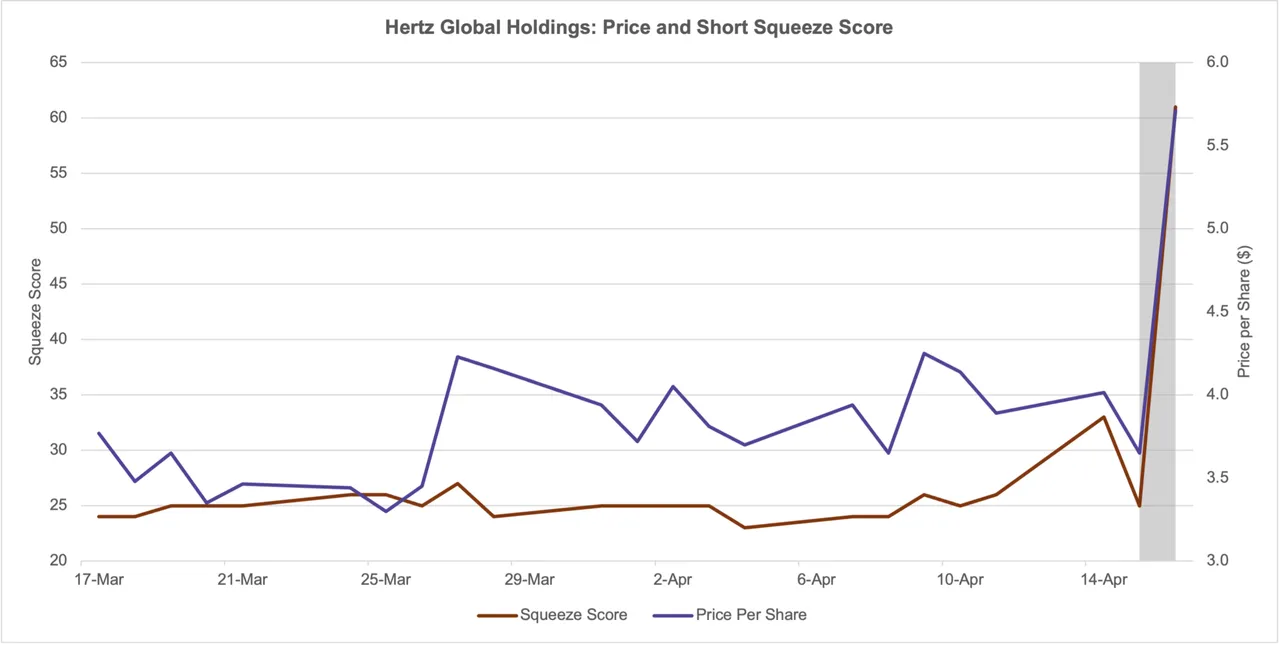Screen dimensions: 1280x645
Task: Click the 17-Mar x-axis label
Action: coord(99,579)
